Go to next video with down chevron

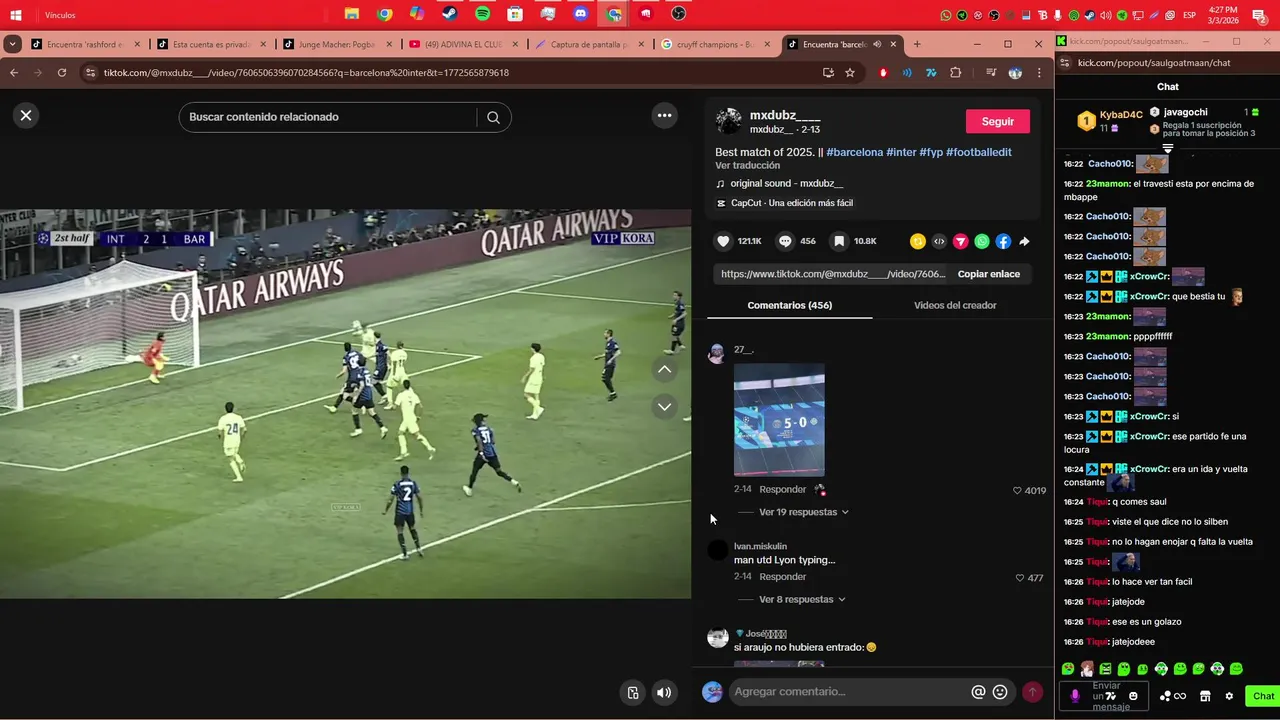664,407
